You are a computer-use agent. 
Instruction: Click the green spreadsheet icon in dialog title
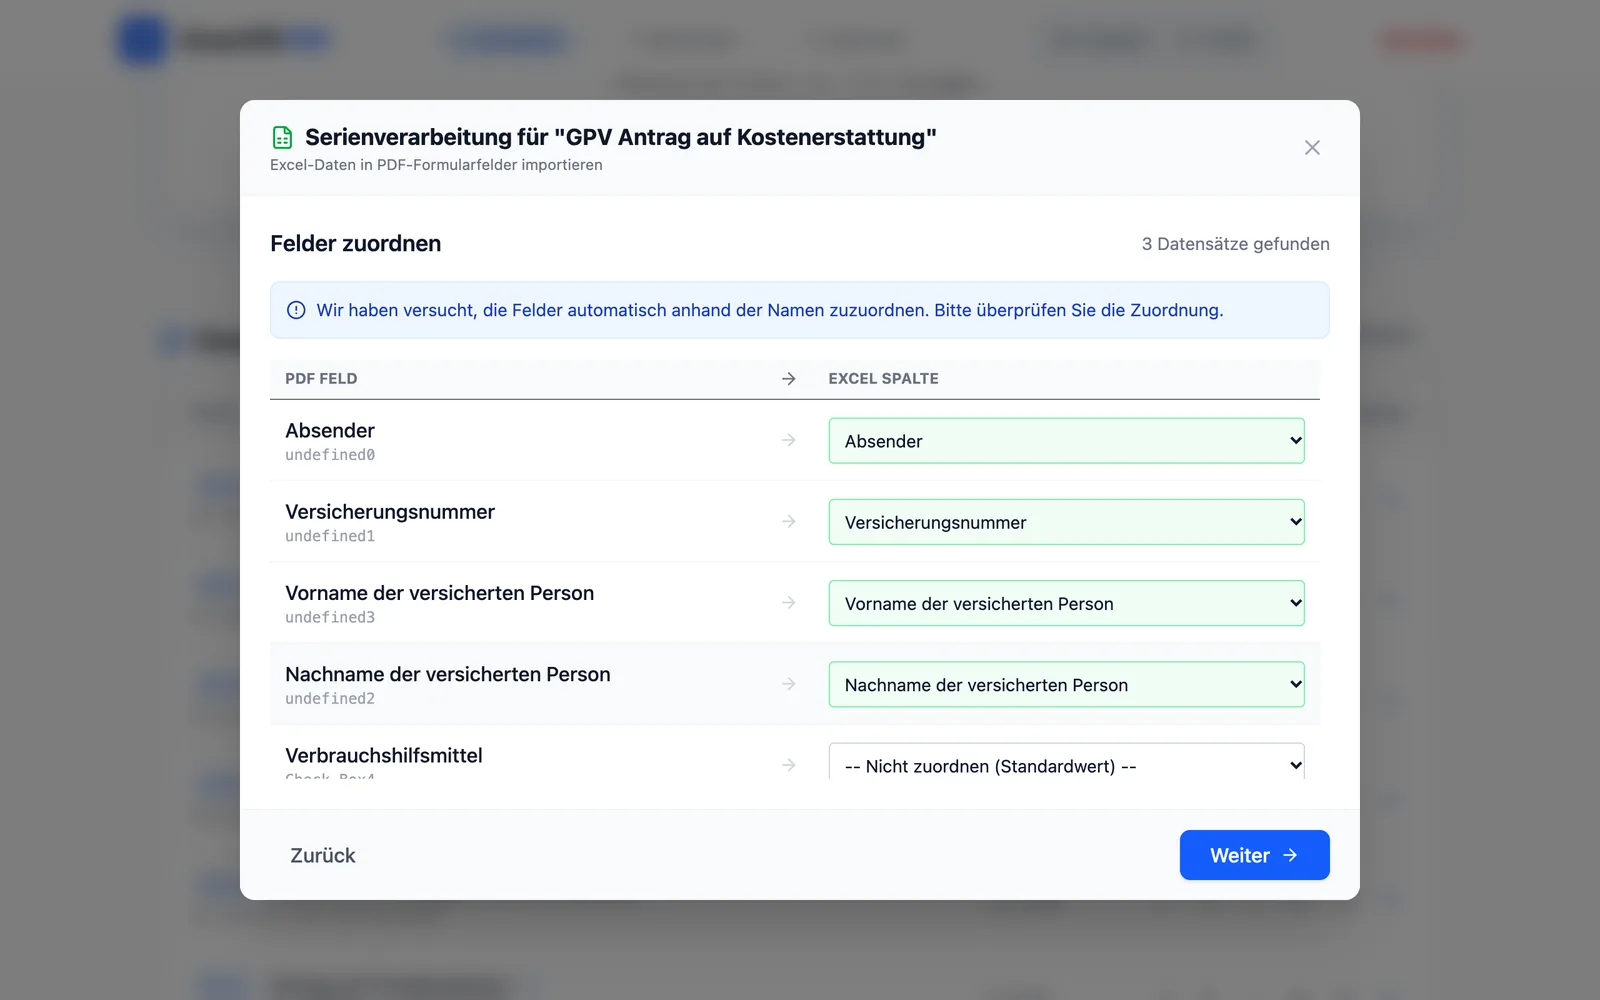tap(283, 137)
